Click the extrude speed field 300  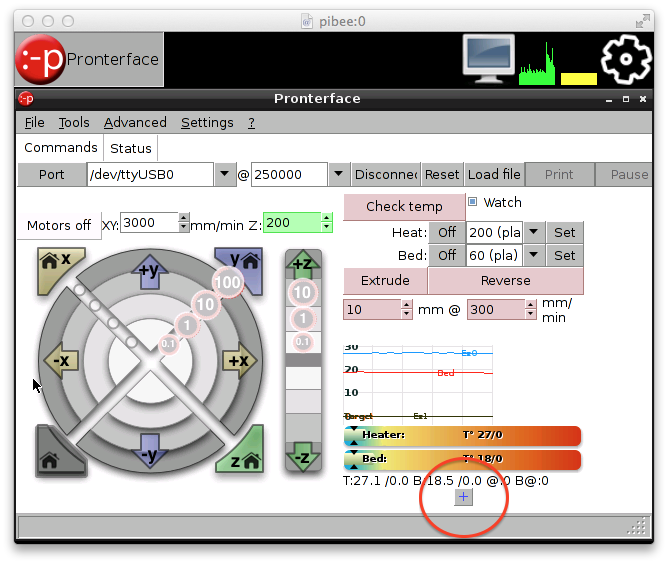[x=496, y=309]
